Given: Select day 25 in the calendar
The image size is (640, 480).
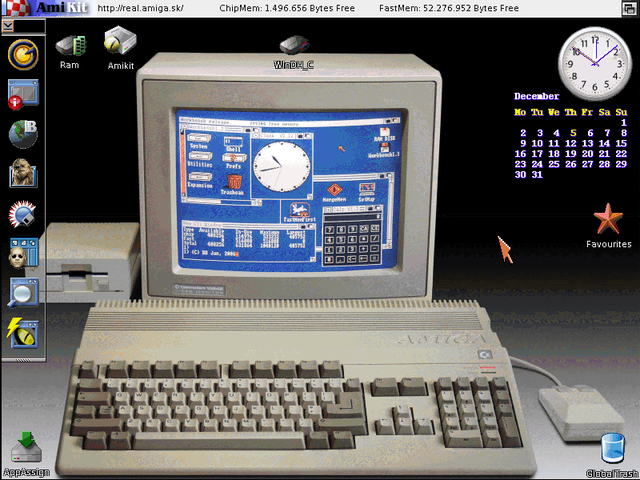Looking at the screenshot, I should coord(554,164).
